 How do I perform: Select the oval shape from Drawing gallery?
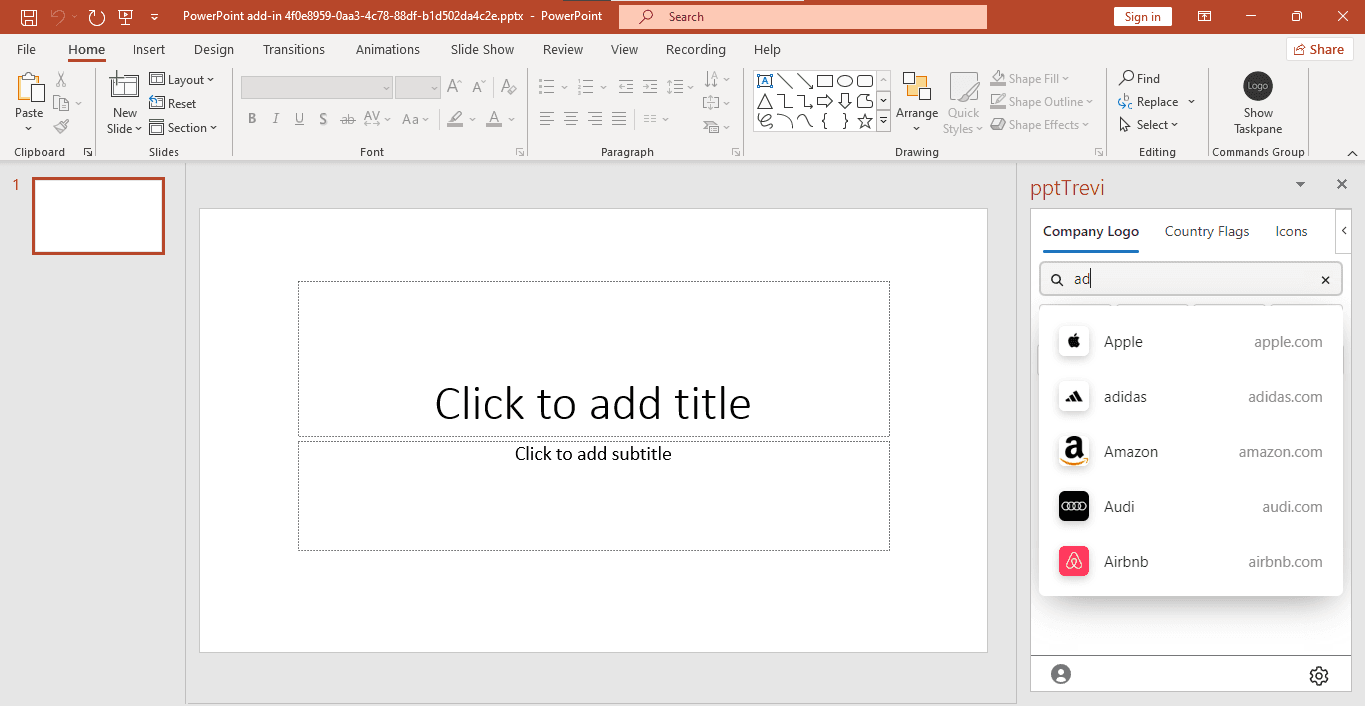click(x=844, y=80)
